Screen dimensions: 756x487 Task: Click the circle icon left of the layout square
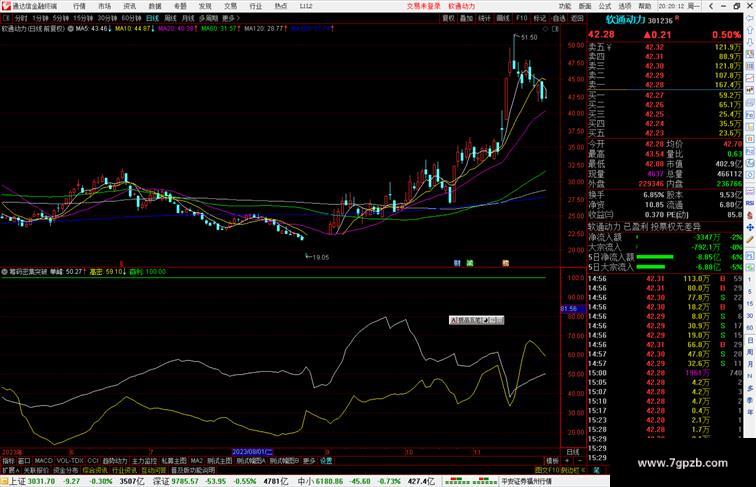click(546, 29)
